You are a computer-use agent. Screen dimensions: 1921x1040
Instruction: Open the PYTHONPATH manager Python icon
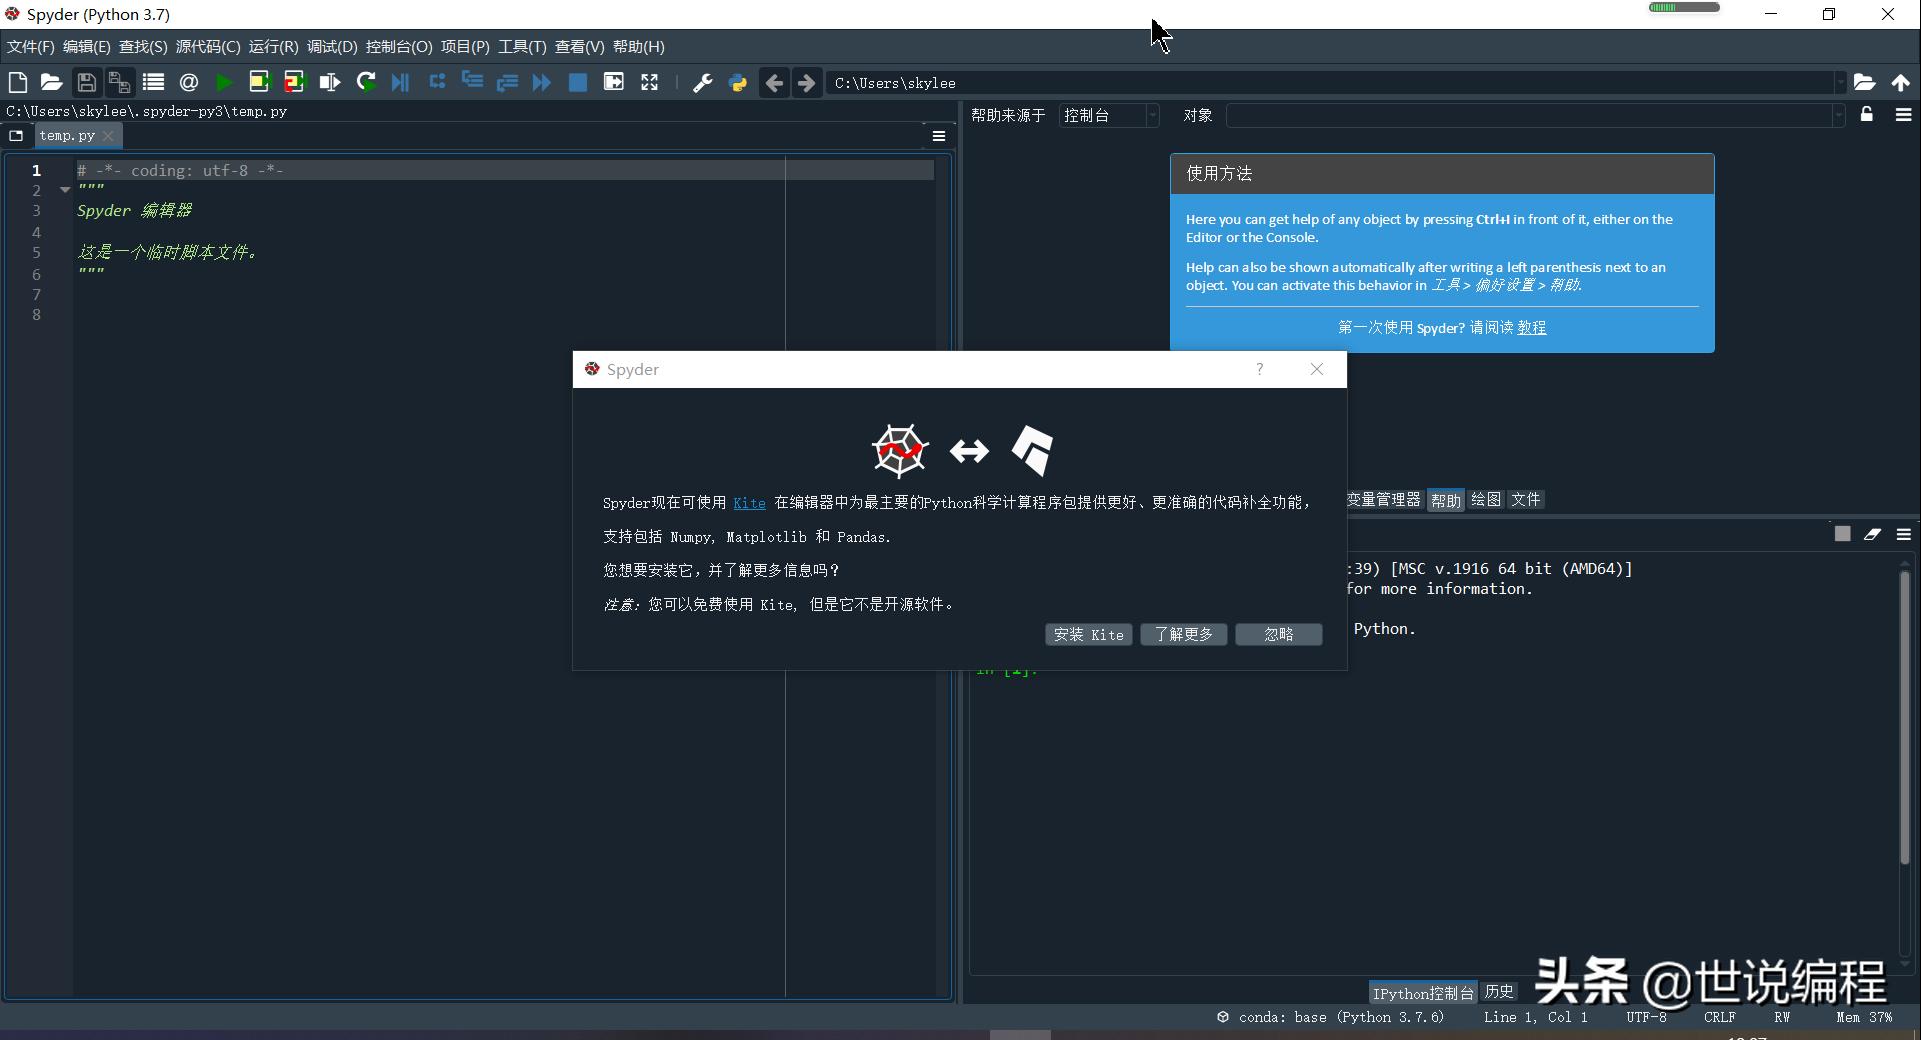click(738, 83)
